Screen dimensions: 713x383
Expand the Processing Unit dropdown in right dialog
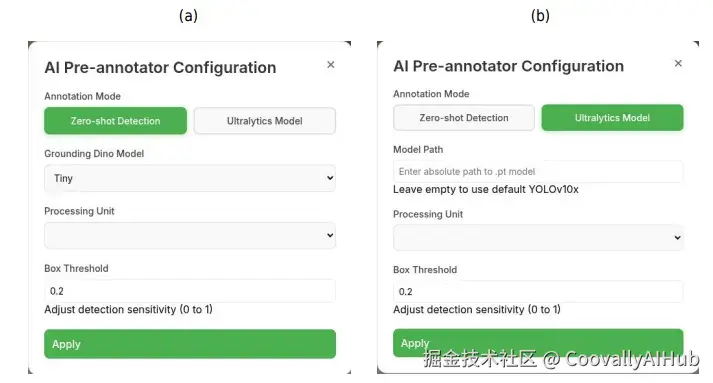pos(538,237)
